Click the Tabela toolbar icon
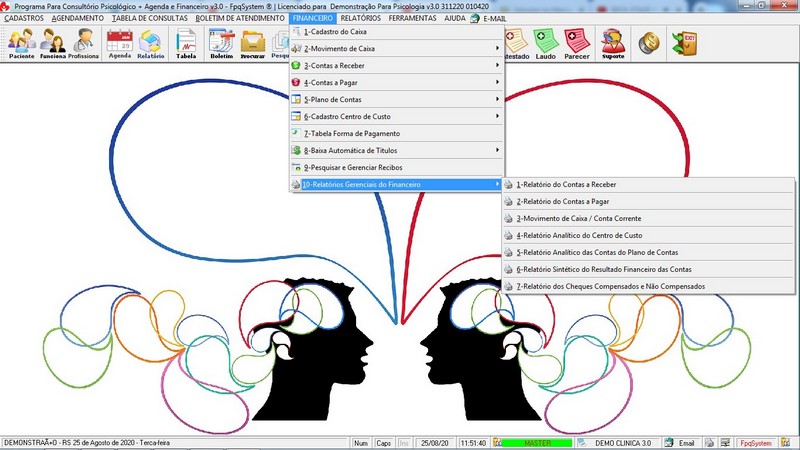 [x=186, y=44]
